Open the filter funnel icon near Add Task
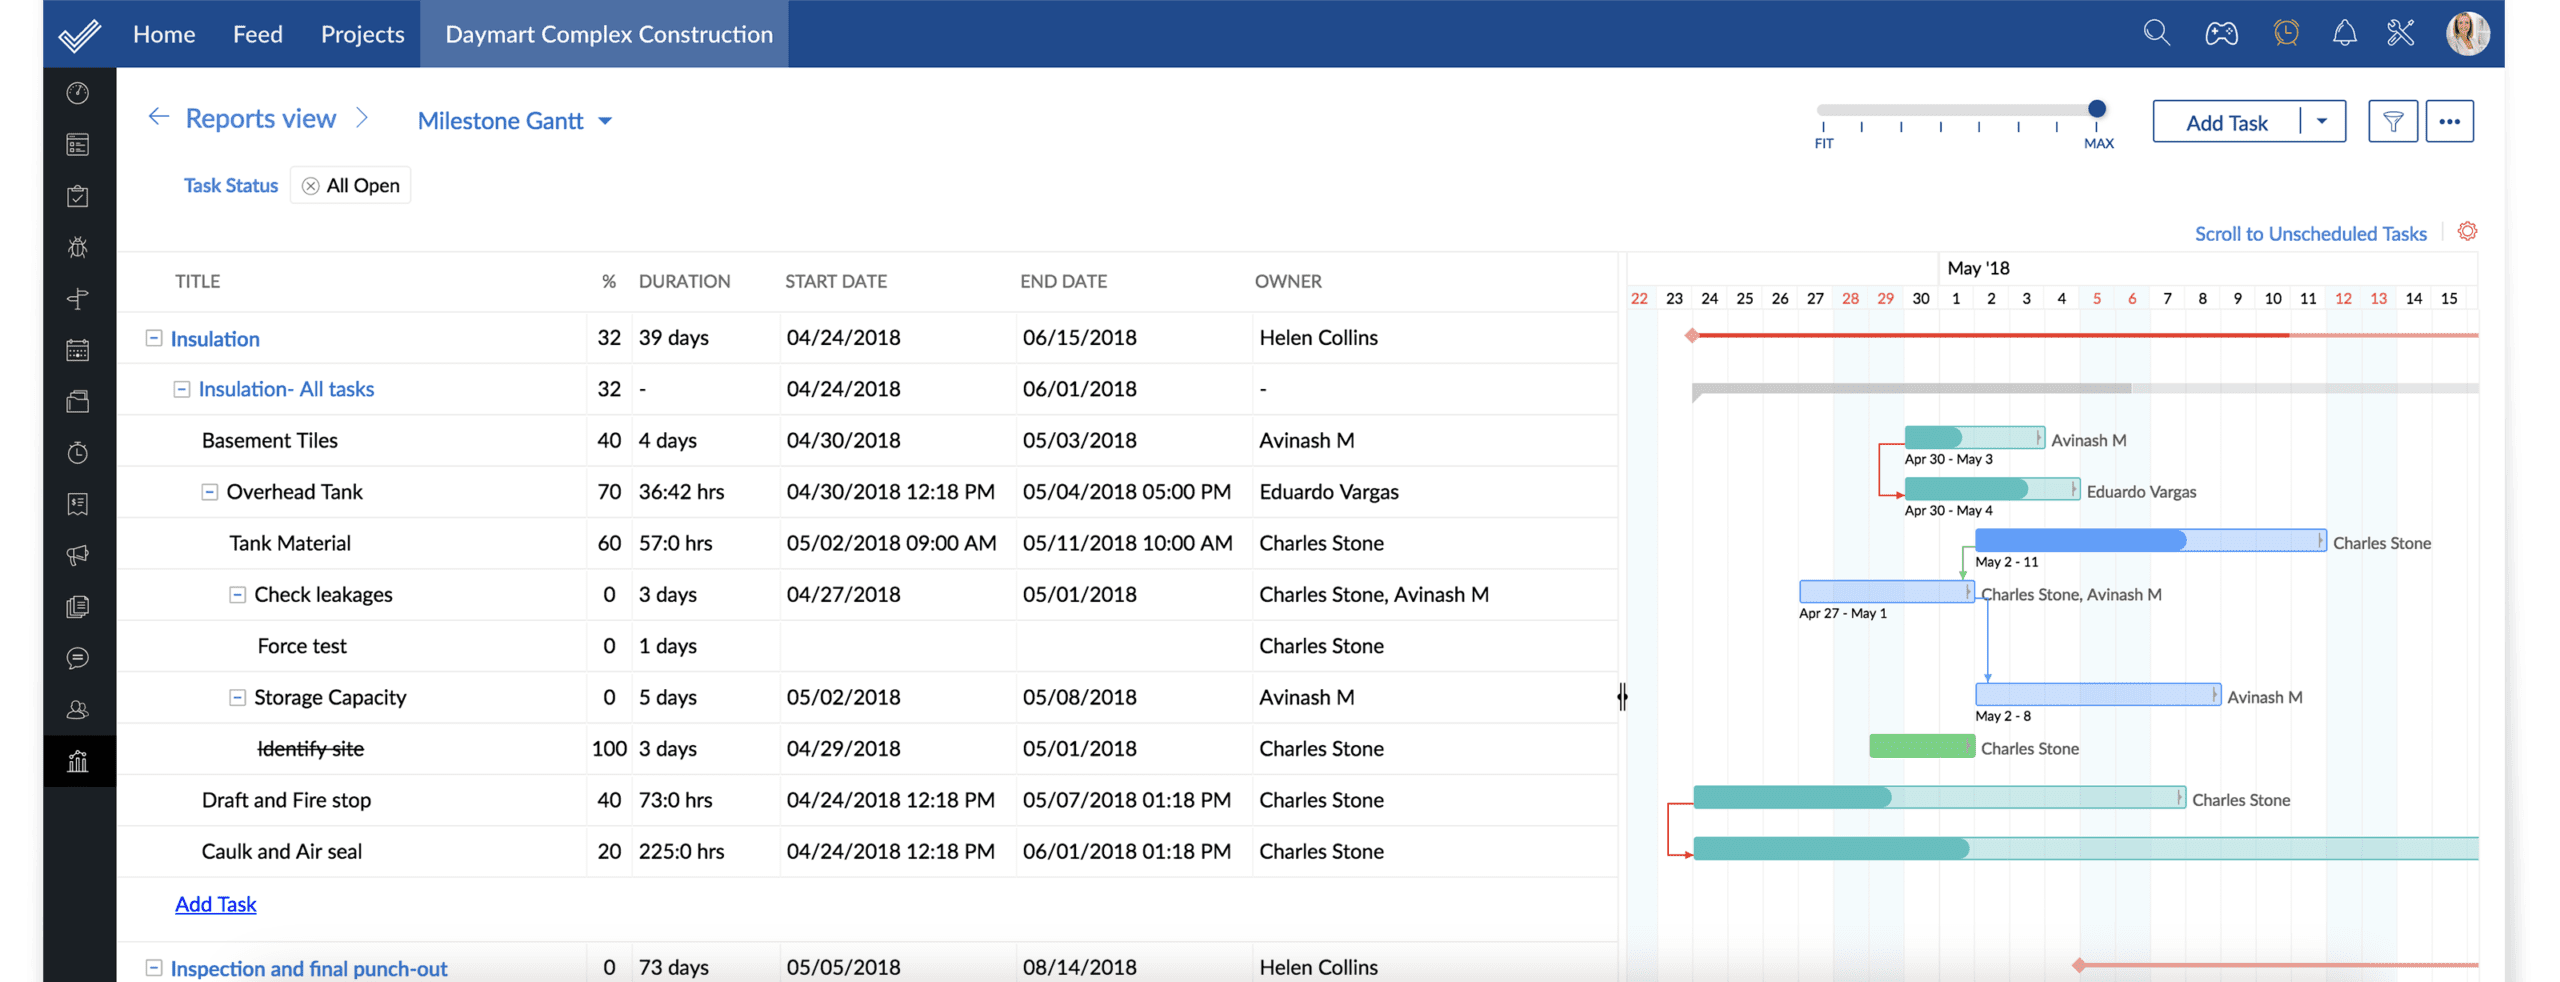This screenshot has height=982, width=2560. (2394, 121)
